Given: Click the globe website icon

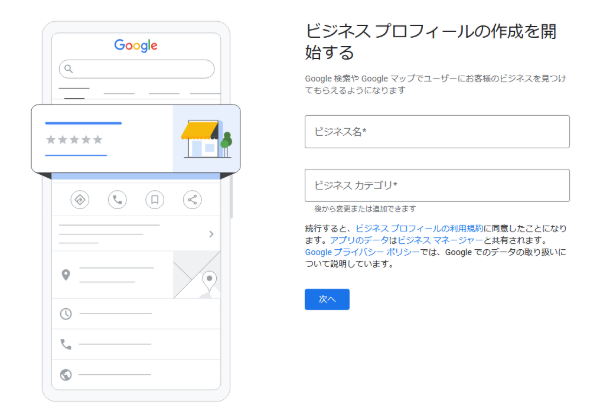Looking at the screenshot, I should [66, 375].
